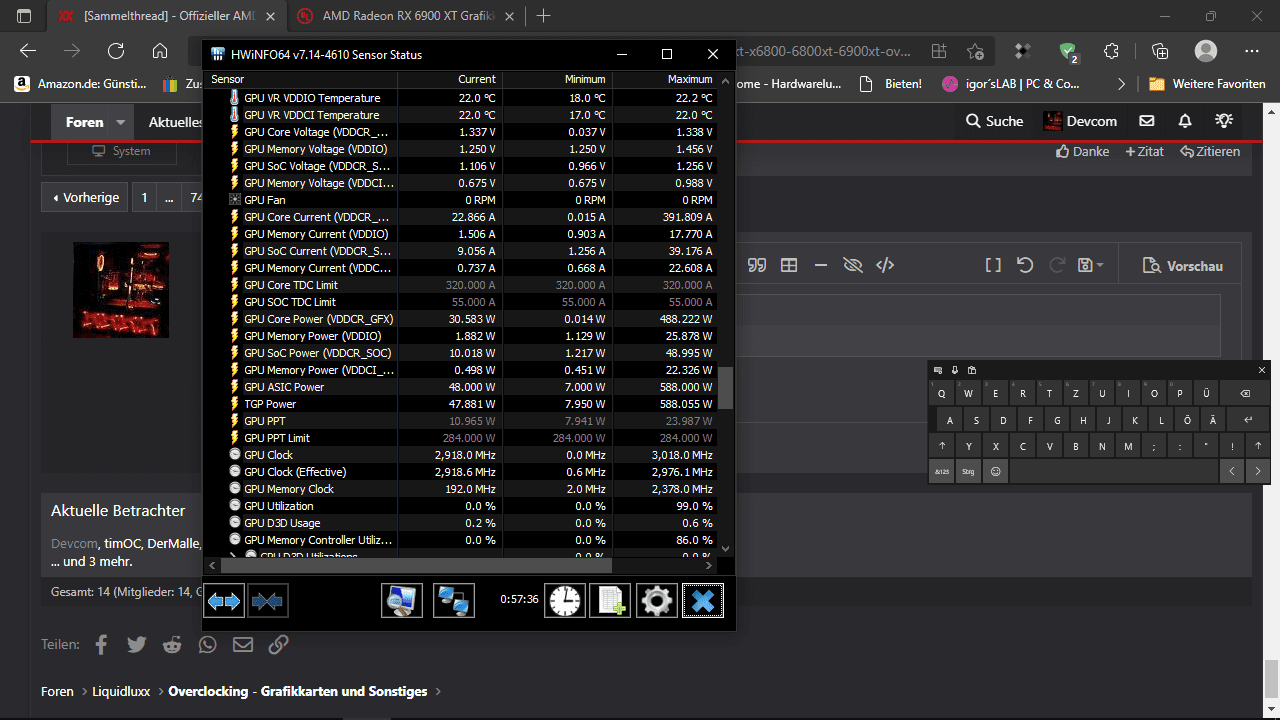Click Danke thanks link on post

(x=1083, y=152)
